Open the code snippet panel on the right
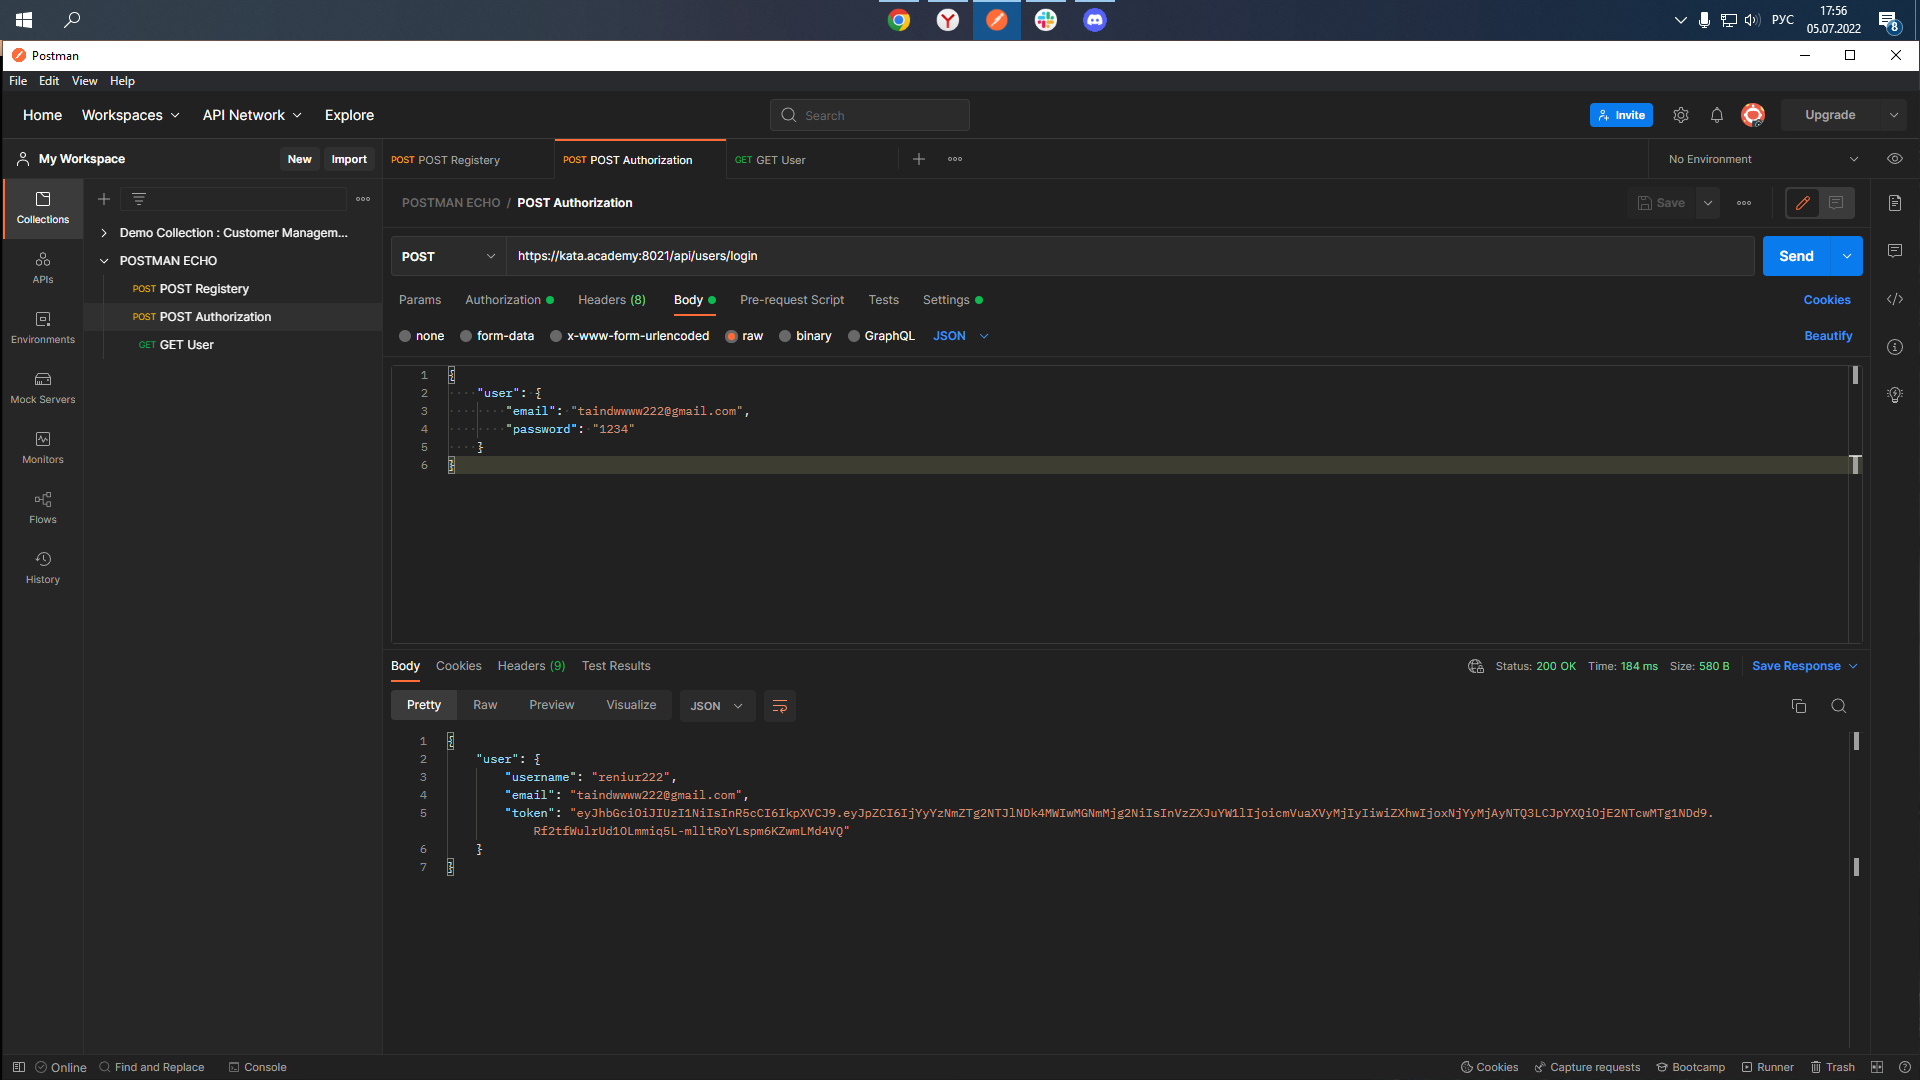 click(1895, 298)
